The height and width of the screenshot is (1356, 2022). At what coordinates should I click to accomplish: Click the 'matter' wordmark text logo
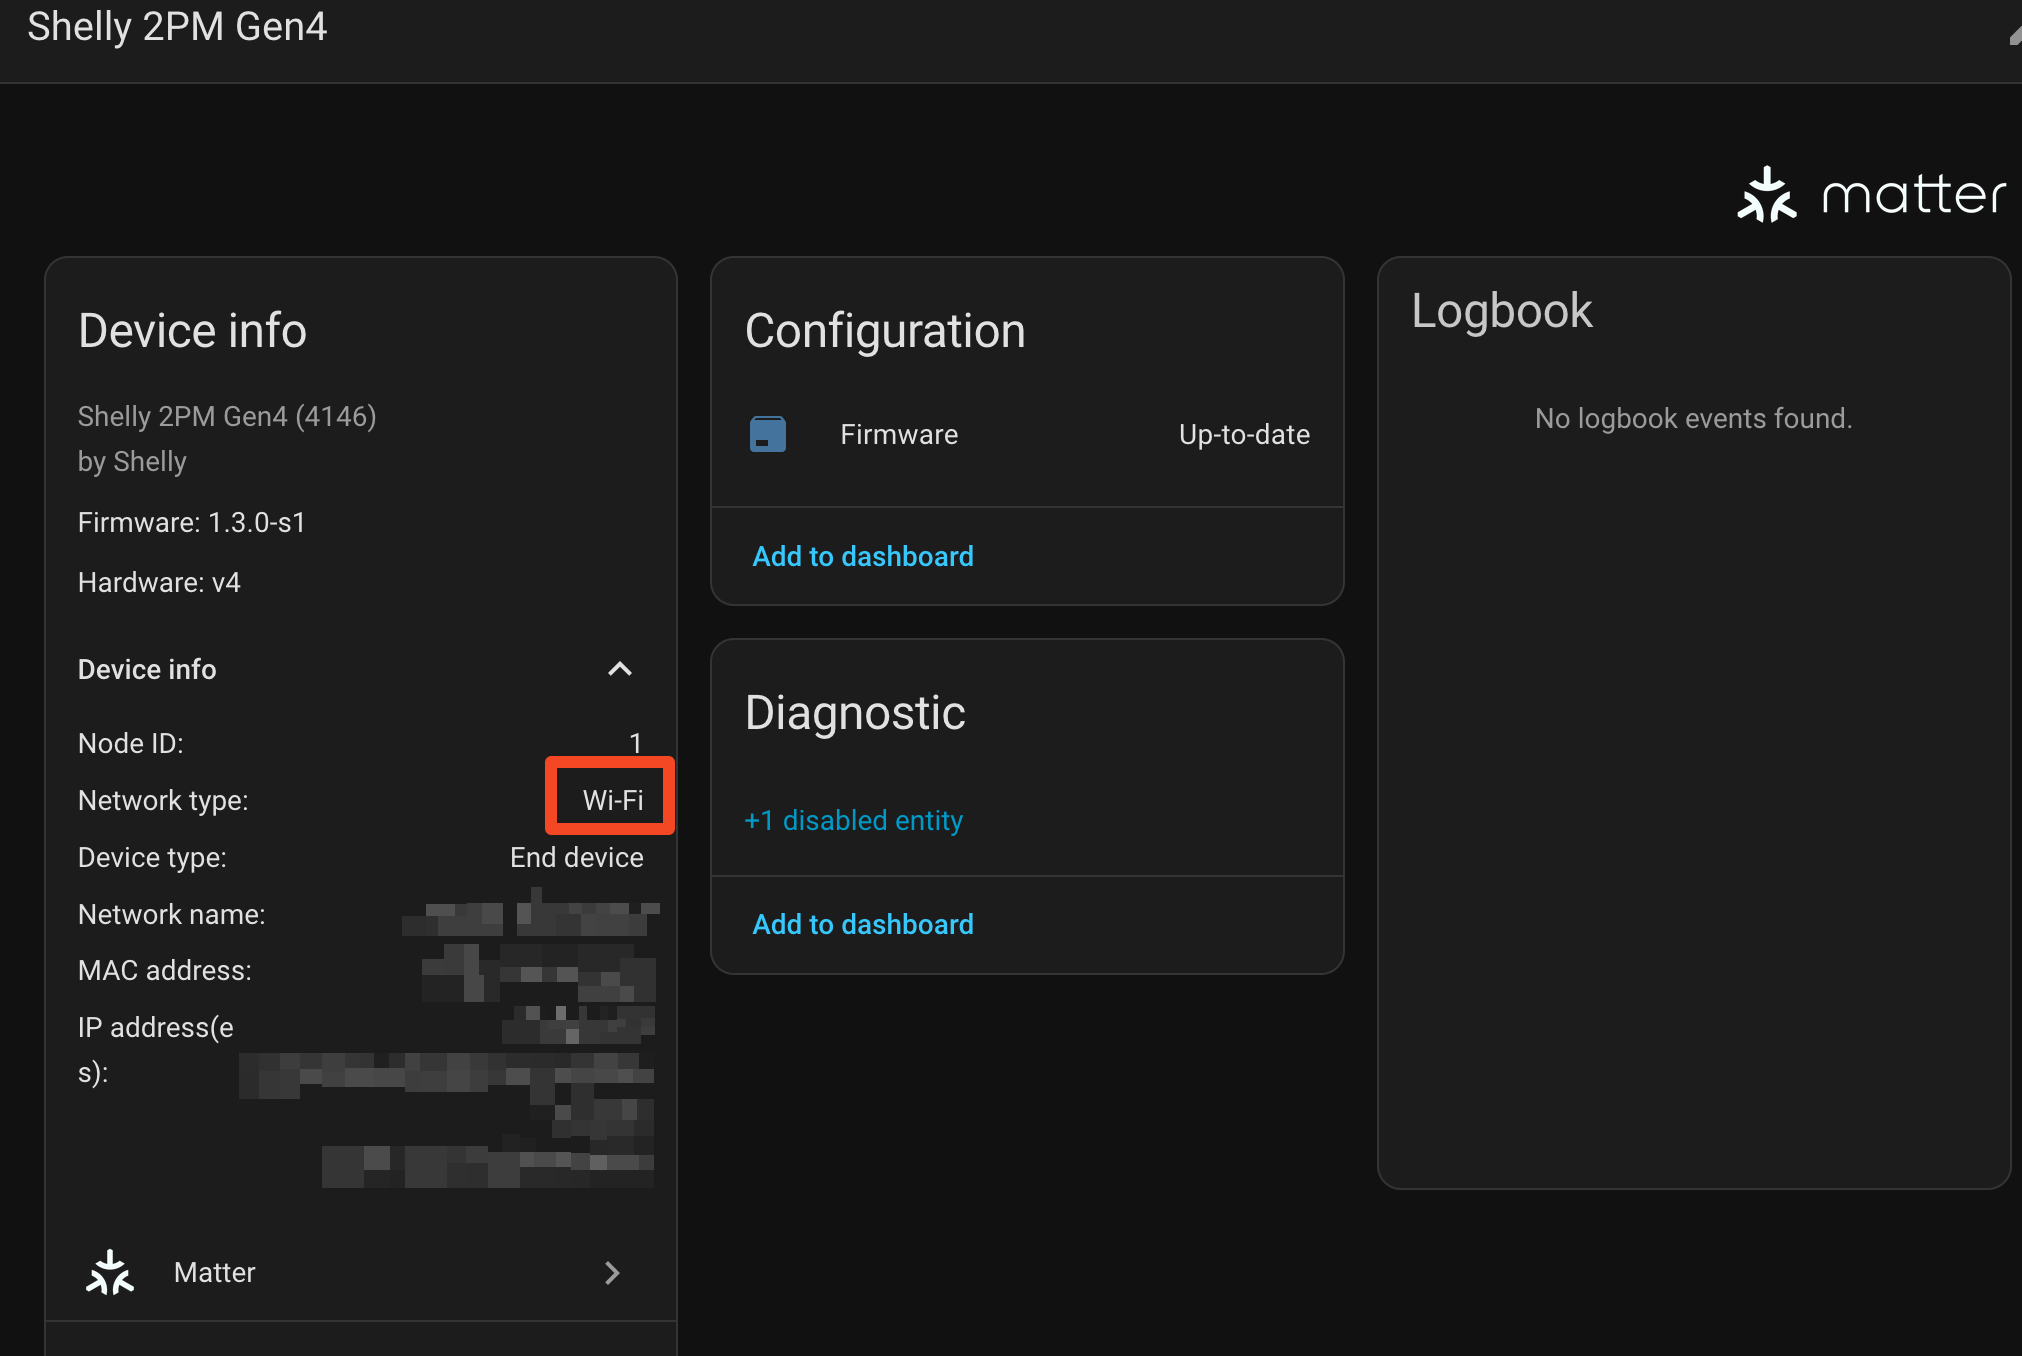coord(1913,195)
